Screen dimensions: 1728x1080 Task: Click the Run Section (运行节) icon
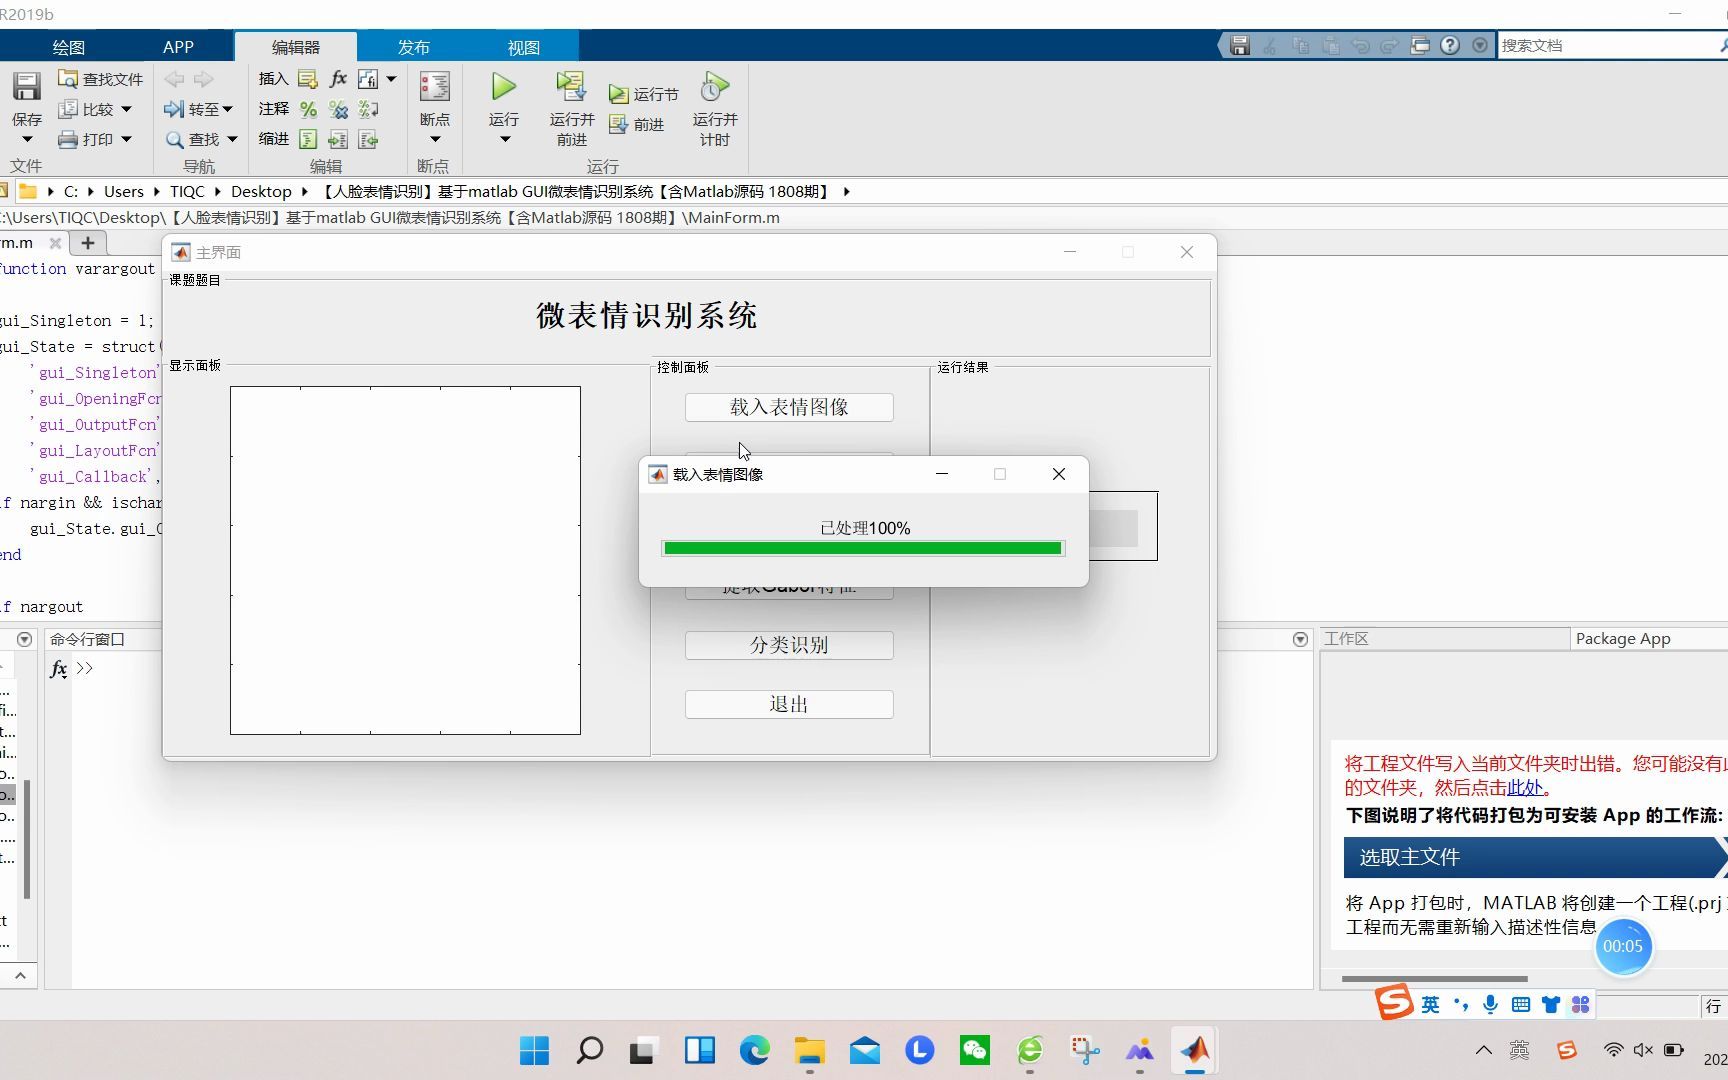click(619, 94)
